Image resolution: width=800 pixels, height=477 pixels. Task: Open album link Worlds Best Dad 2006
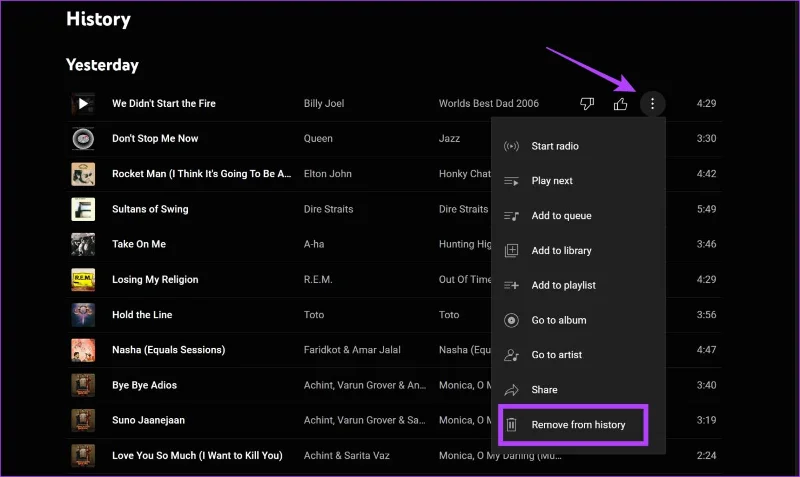(489, 104)
